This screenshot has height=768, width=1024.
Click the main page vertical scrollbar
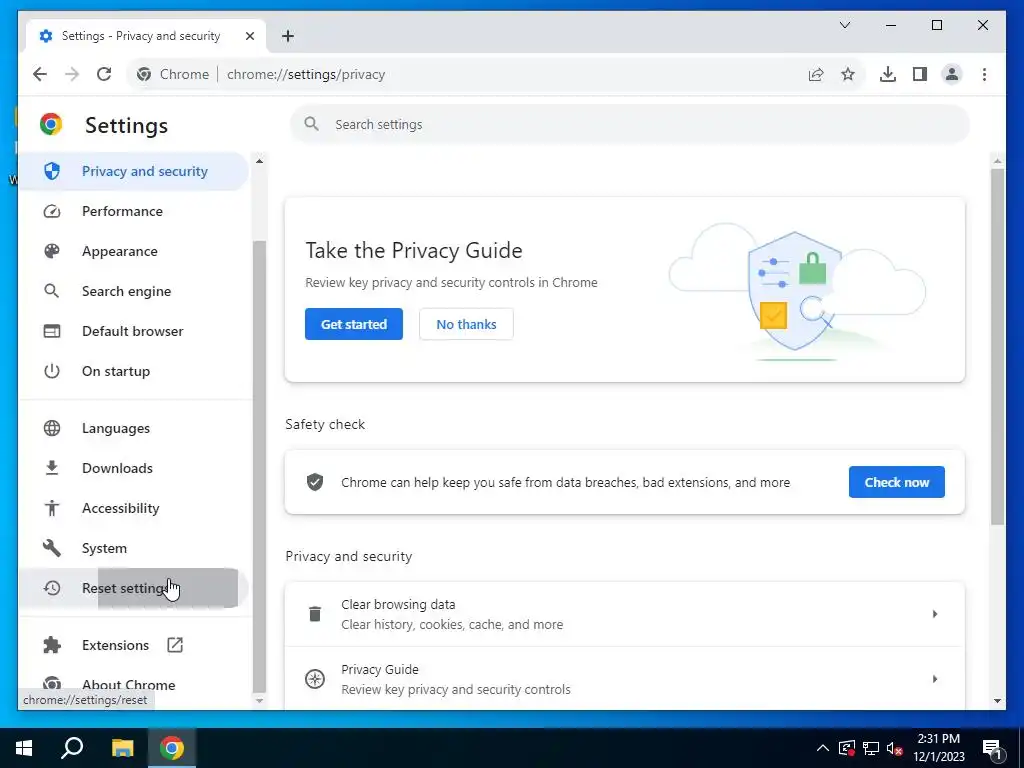[997, 346]
